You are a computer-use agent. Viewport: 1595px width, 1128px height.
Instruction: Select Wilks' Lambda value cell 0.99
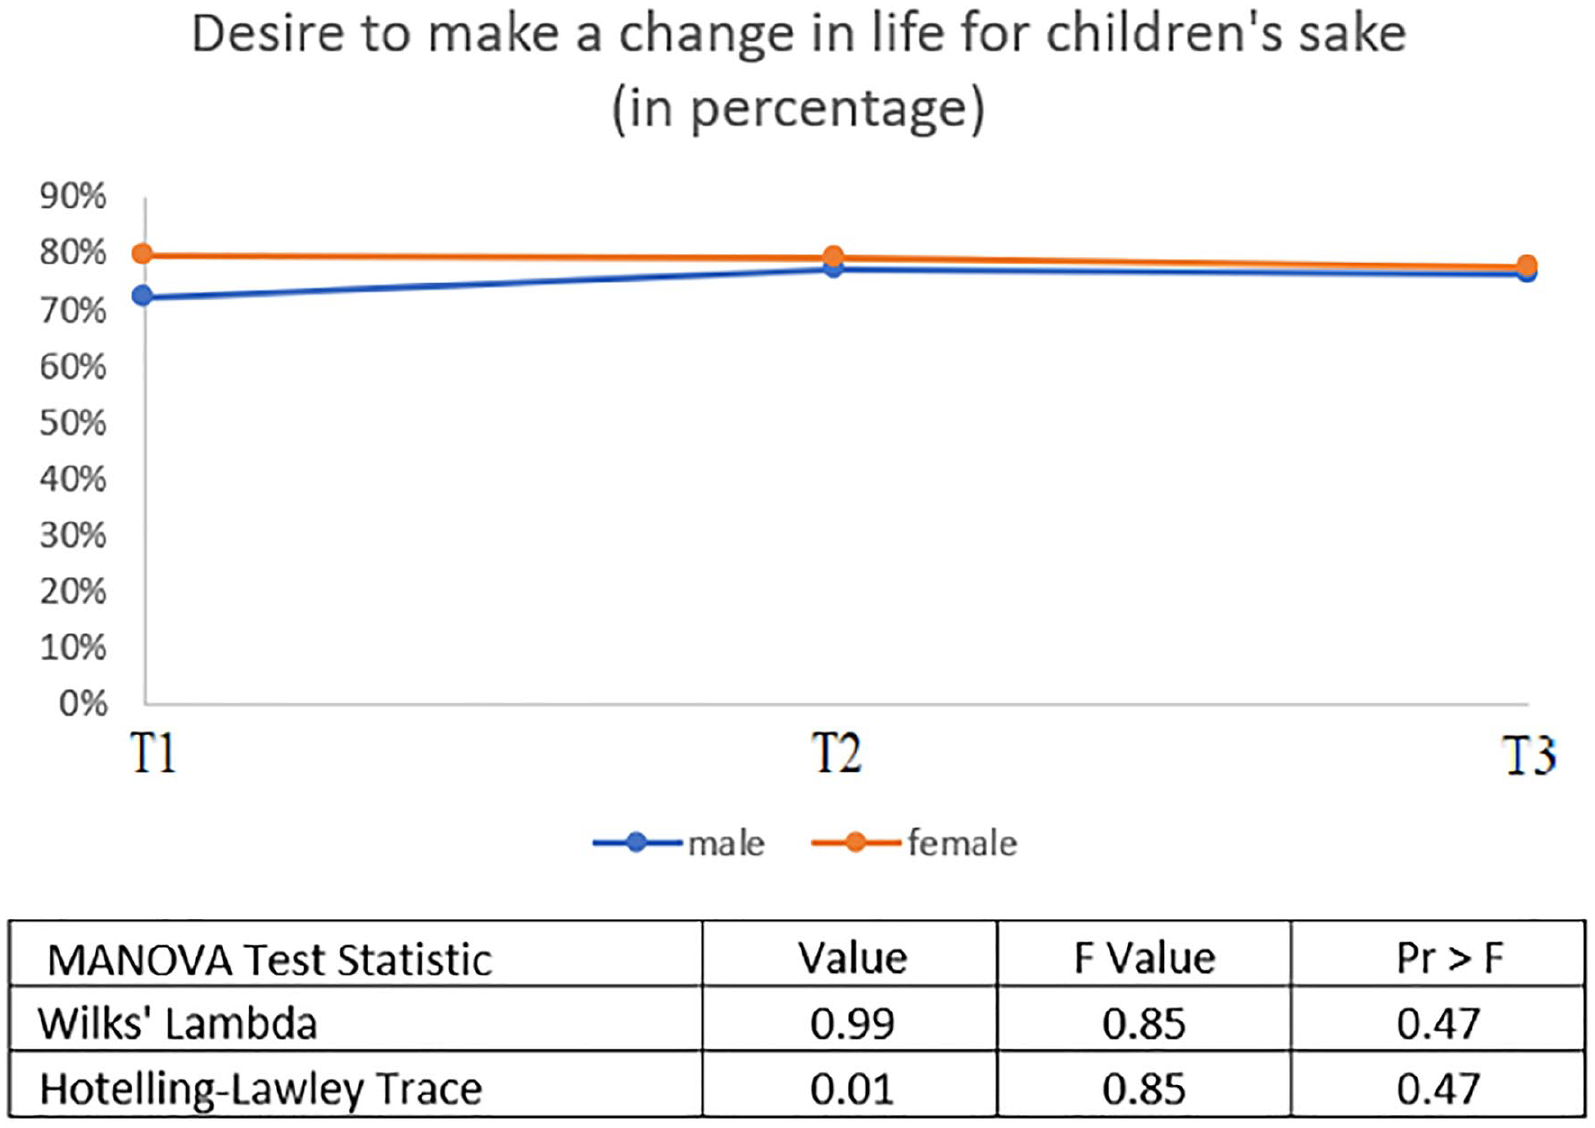tap(850, 1019)
